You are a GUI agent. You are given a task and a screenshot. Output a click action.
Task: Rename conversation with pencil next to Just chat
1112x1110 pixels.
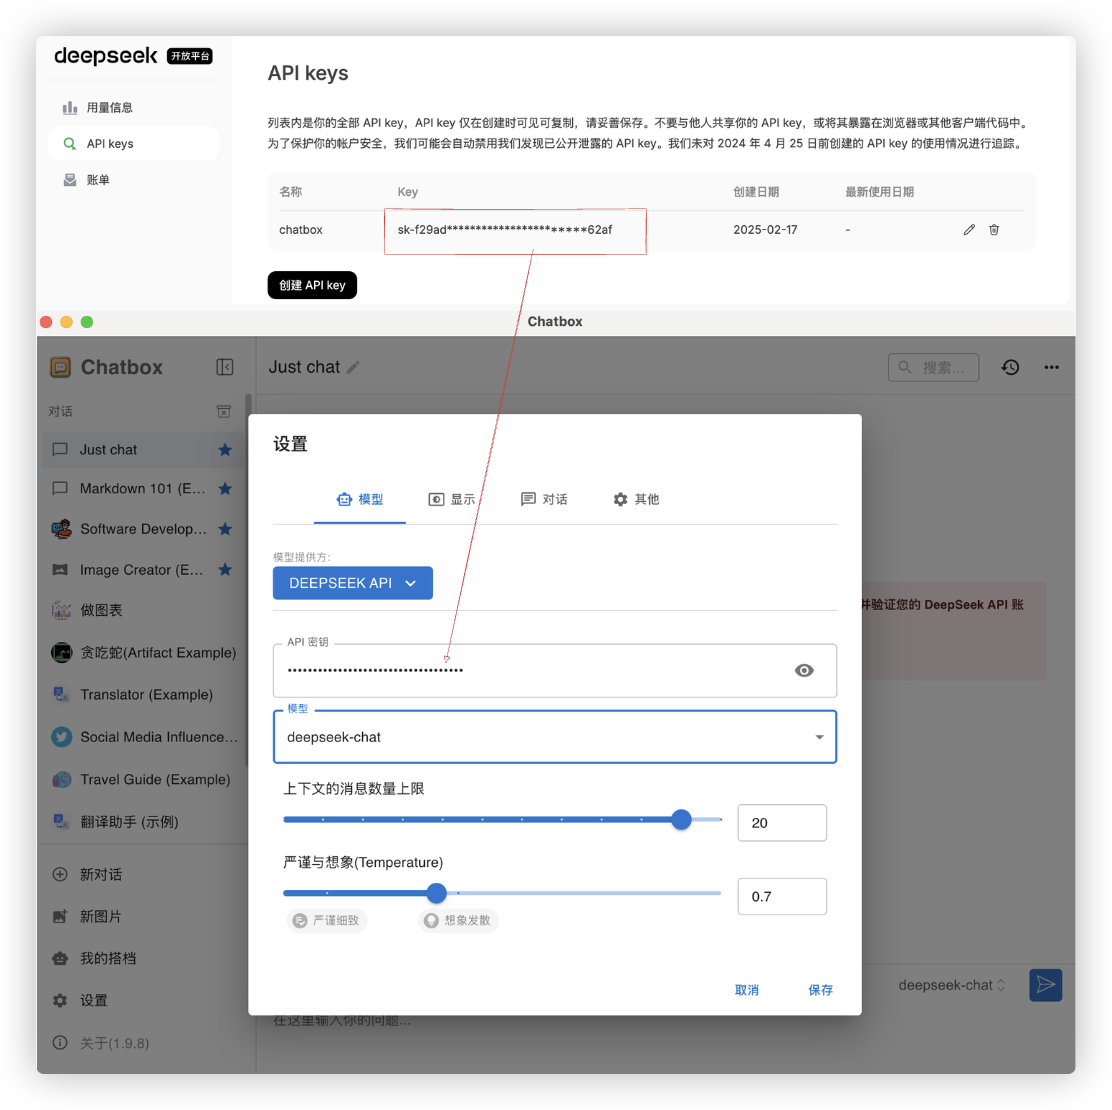353,367
